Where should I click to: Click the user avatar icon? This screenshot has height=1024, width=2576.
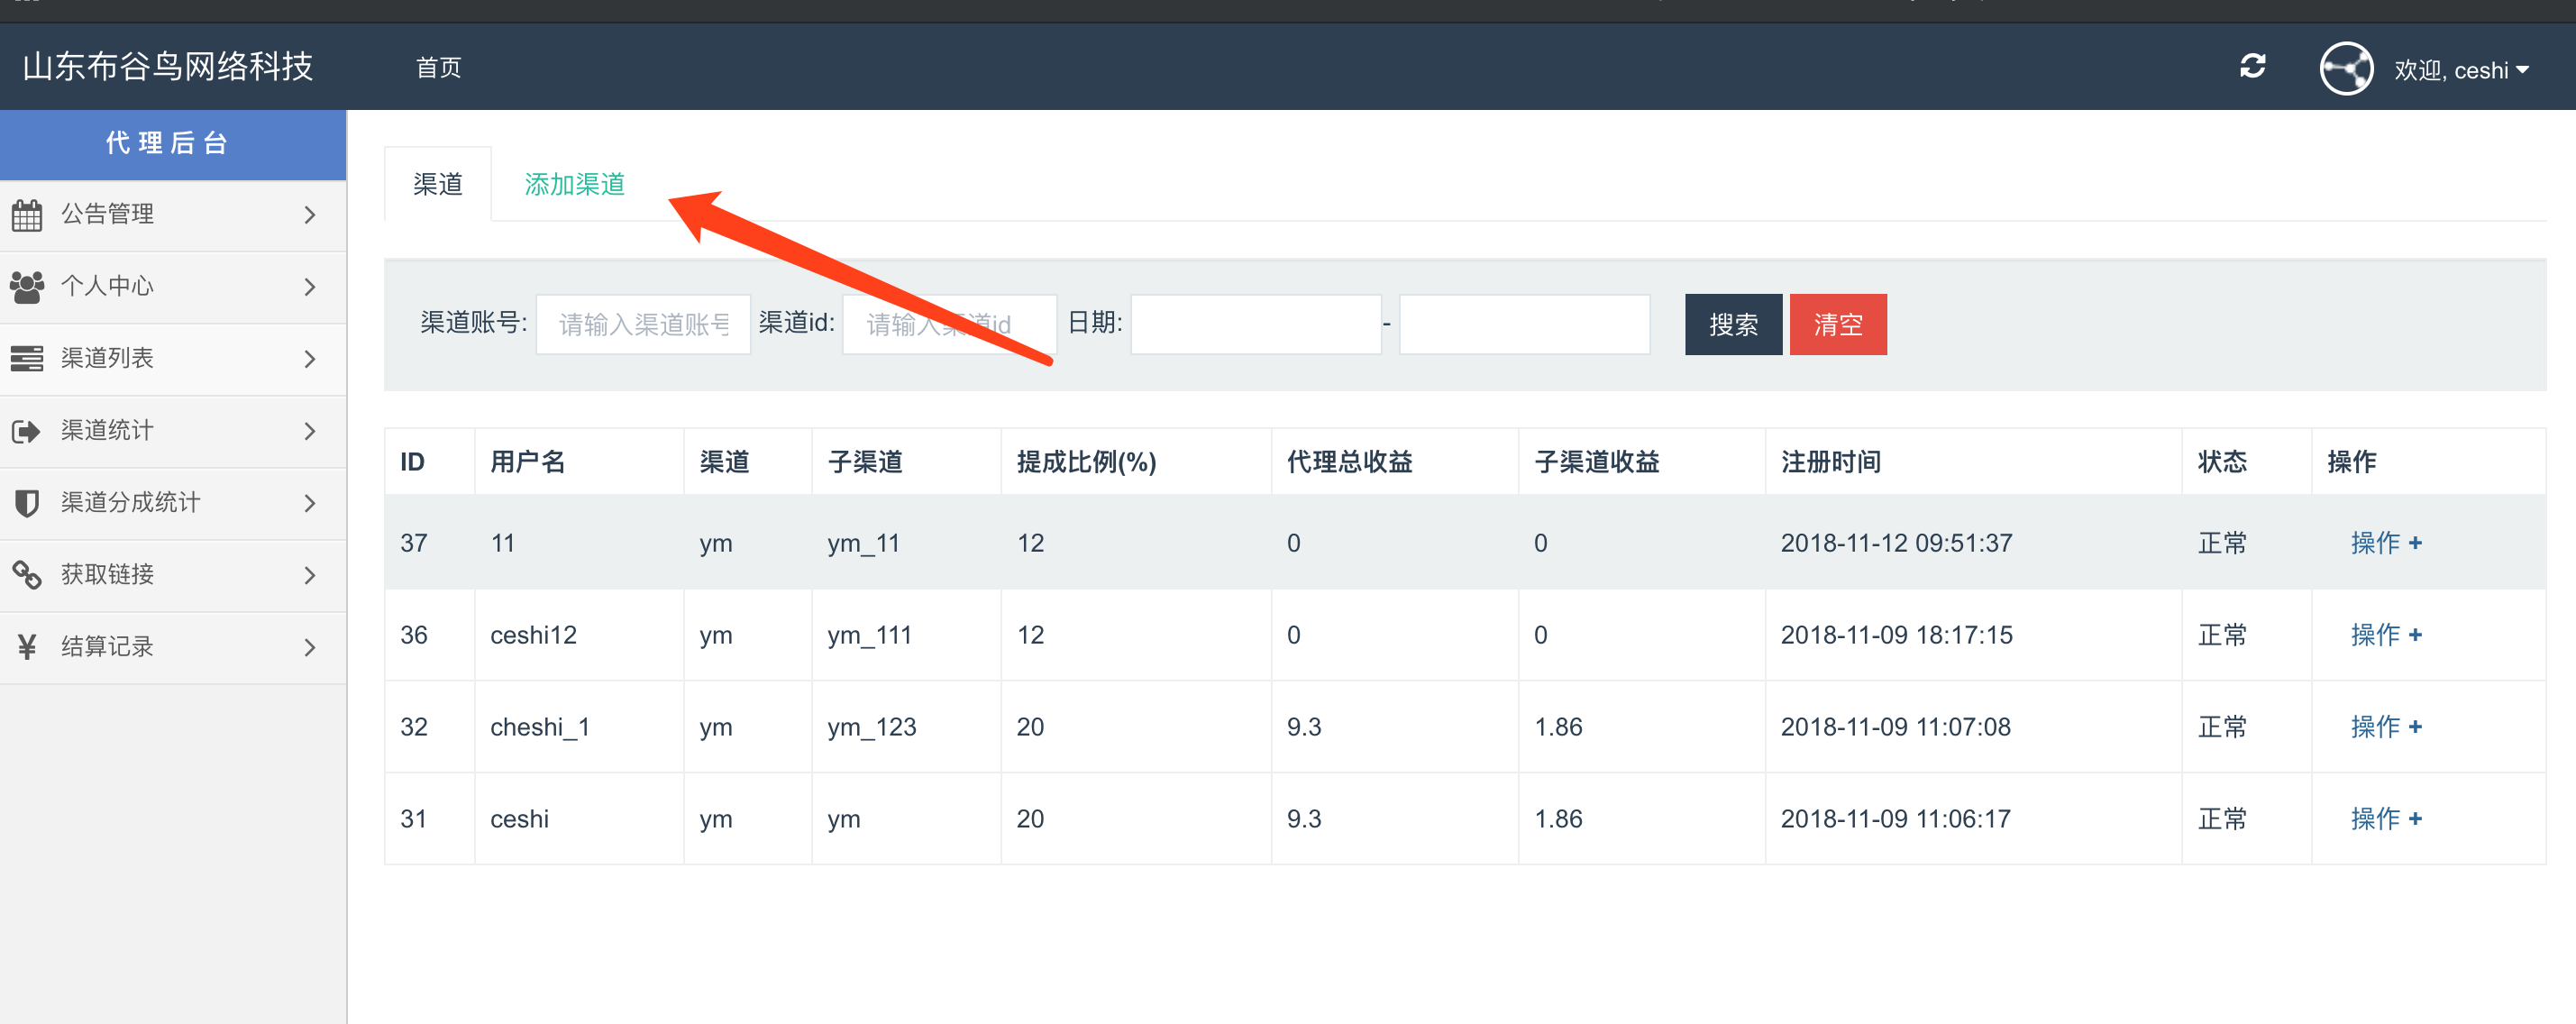point(2345,69)
